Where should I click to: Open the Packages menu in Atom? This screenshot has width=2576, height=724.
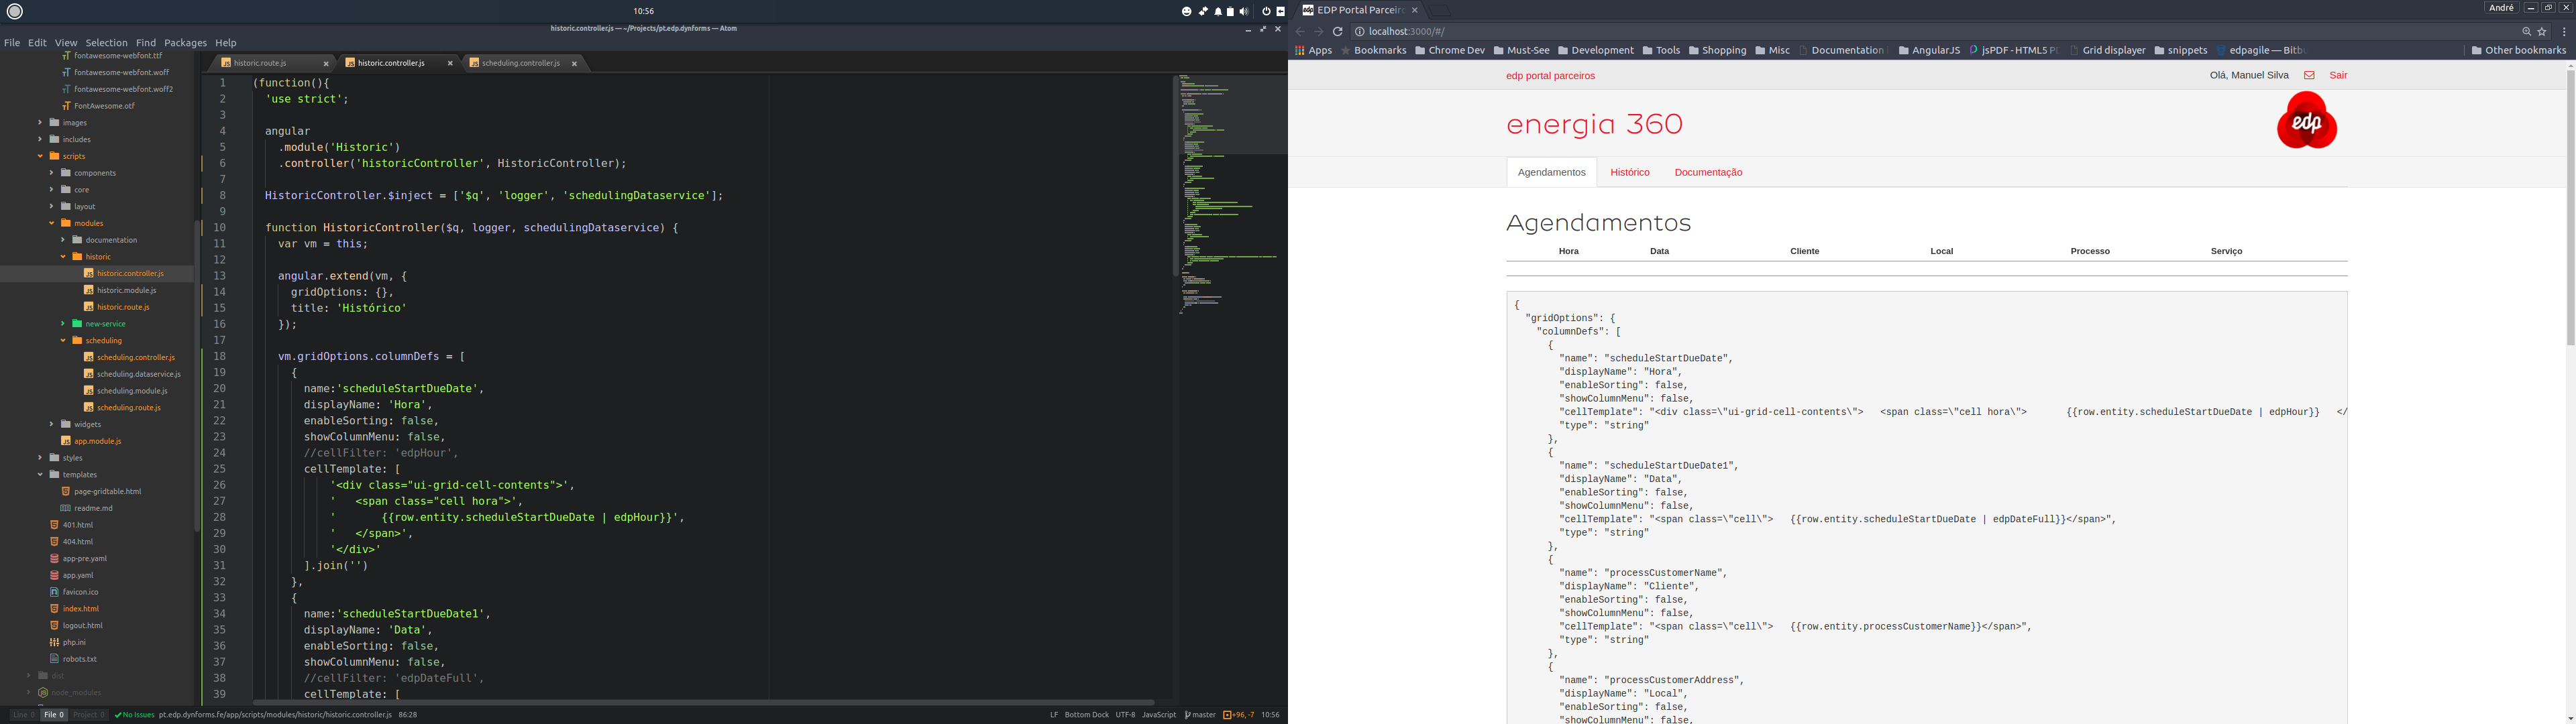coord(185,43)
